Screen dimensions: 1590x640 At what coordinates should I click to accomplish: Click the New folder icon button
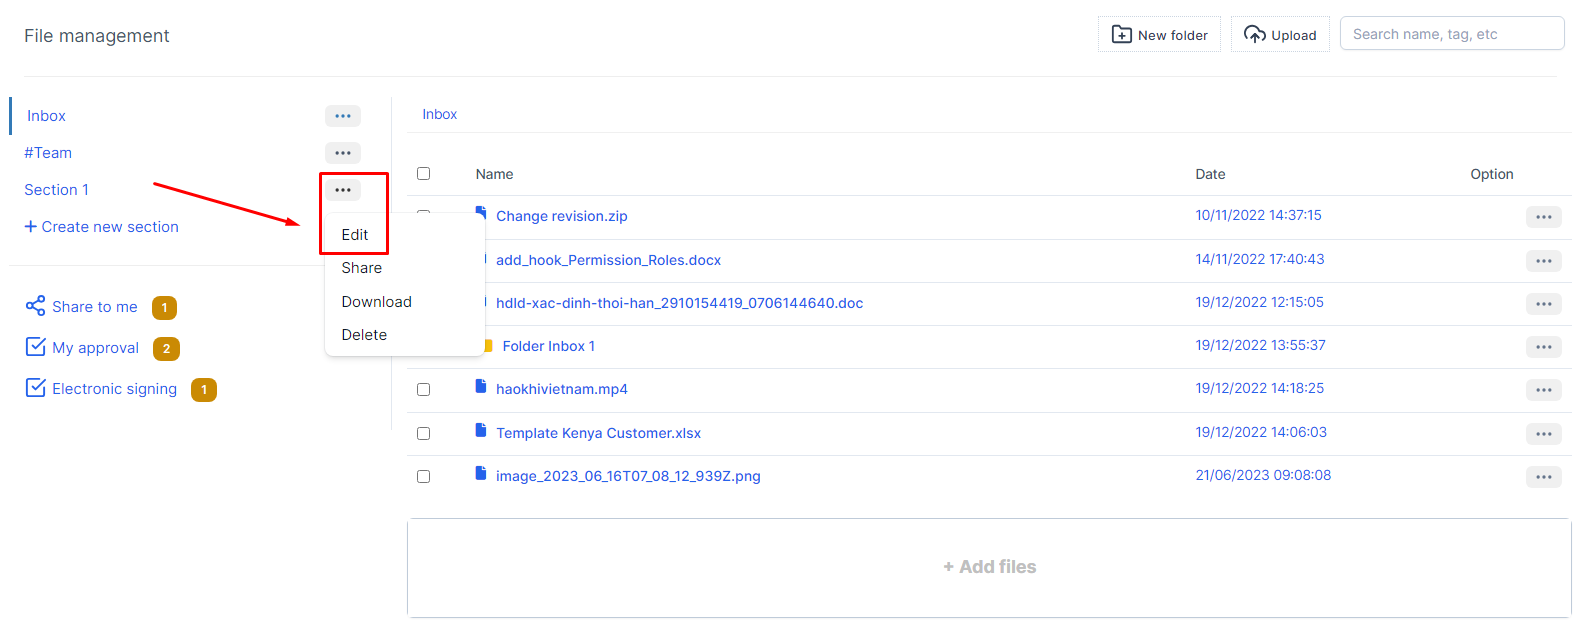(x=1122, y=35)
